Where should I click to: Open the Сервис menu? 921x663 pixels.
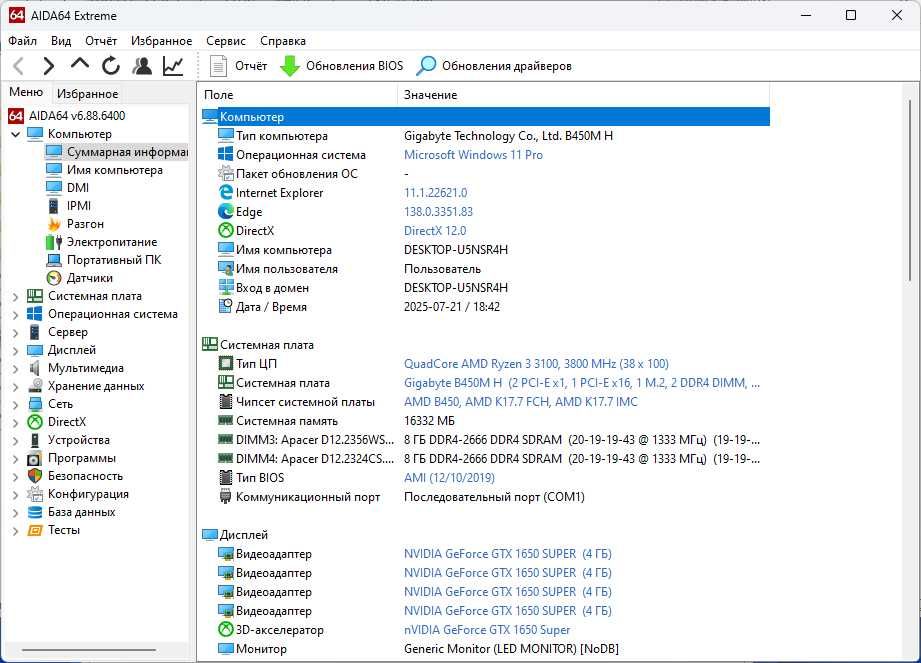coord(226,41)
